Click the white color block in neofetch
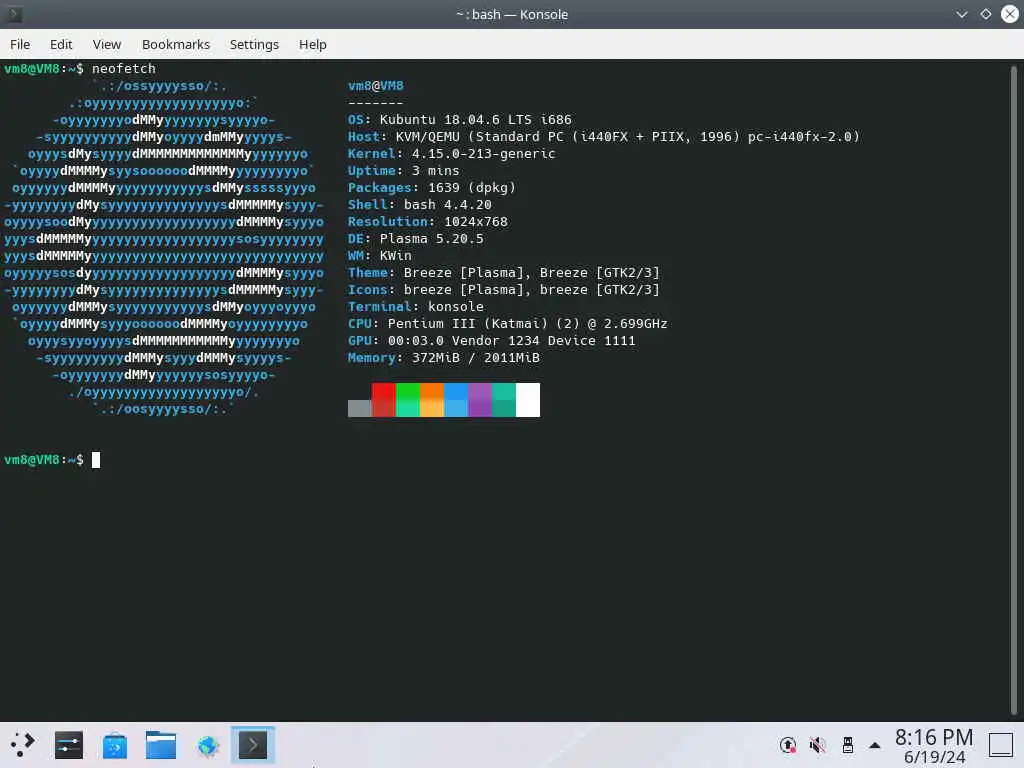 (528, 400)
